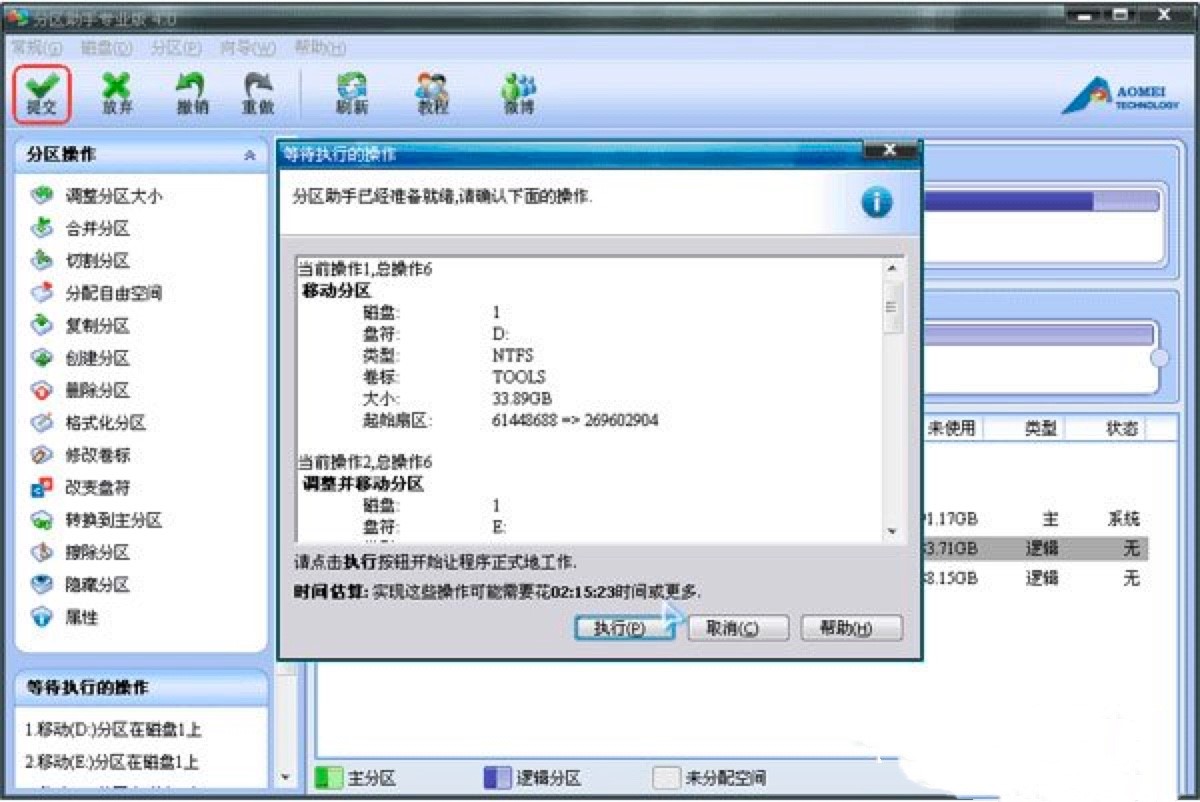1200x802 pixels.
Task: Click the 等待执行的操作 sidebar panel header
Action: coord(142,688)
